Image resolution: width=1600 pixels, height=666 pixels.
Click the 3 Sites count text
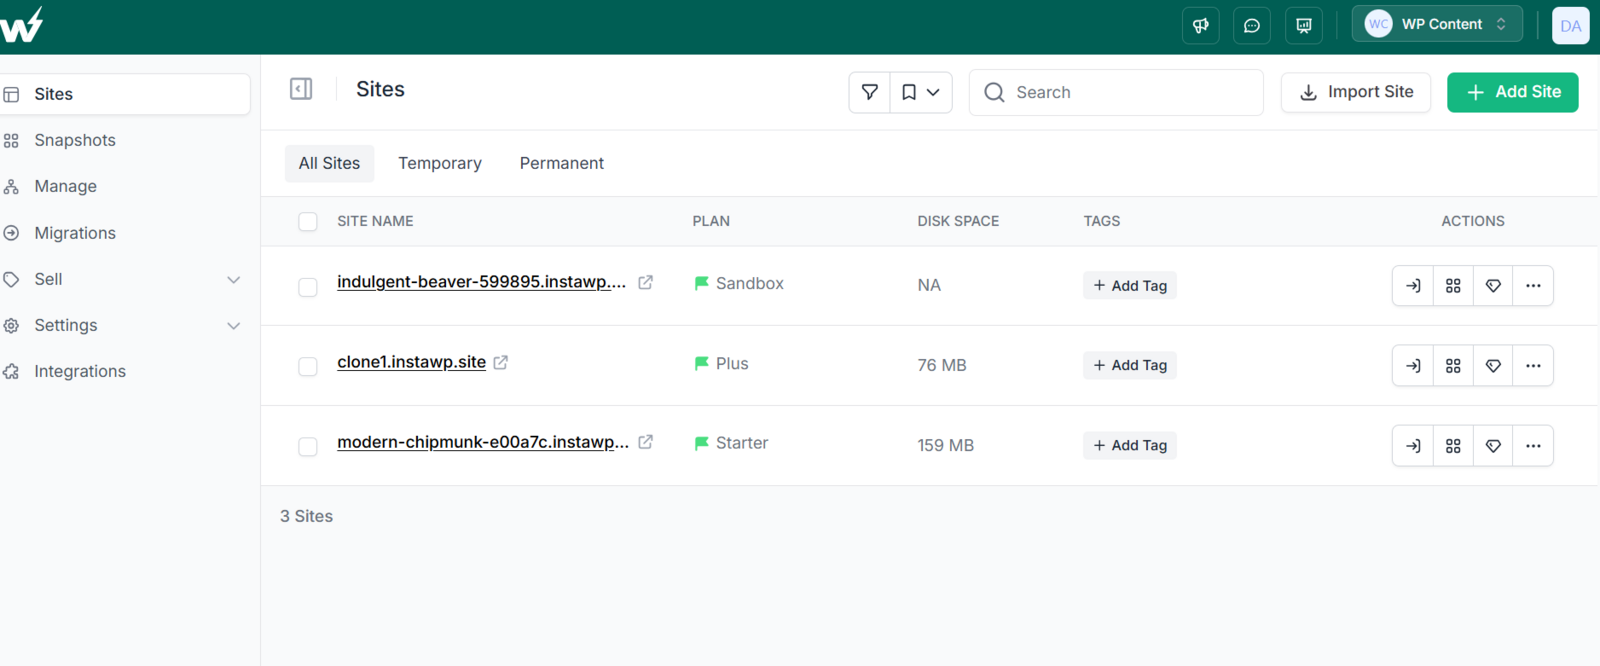tap(306, 516)
